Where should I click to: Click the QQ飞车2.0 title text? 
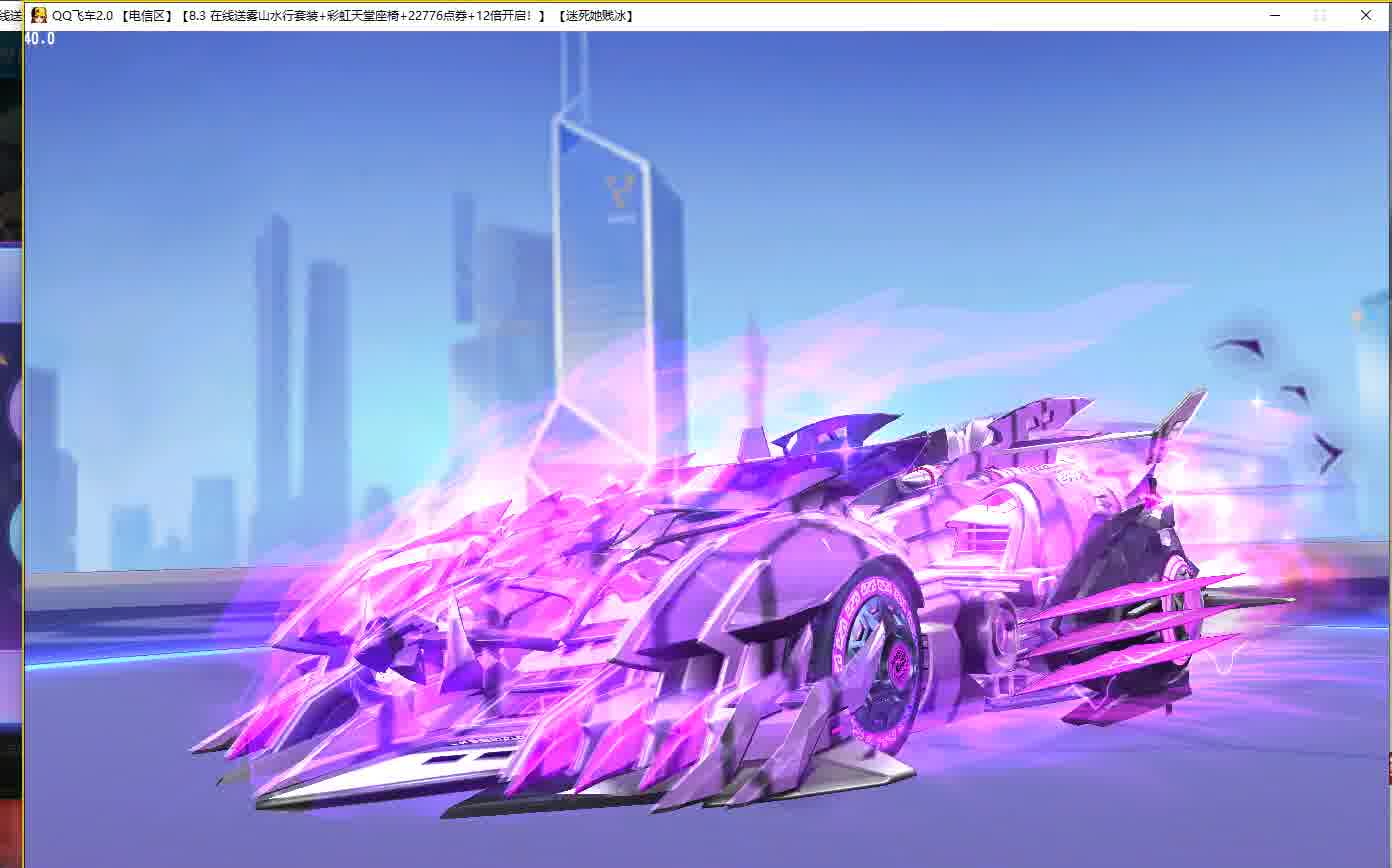(82, 15)
